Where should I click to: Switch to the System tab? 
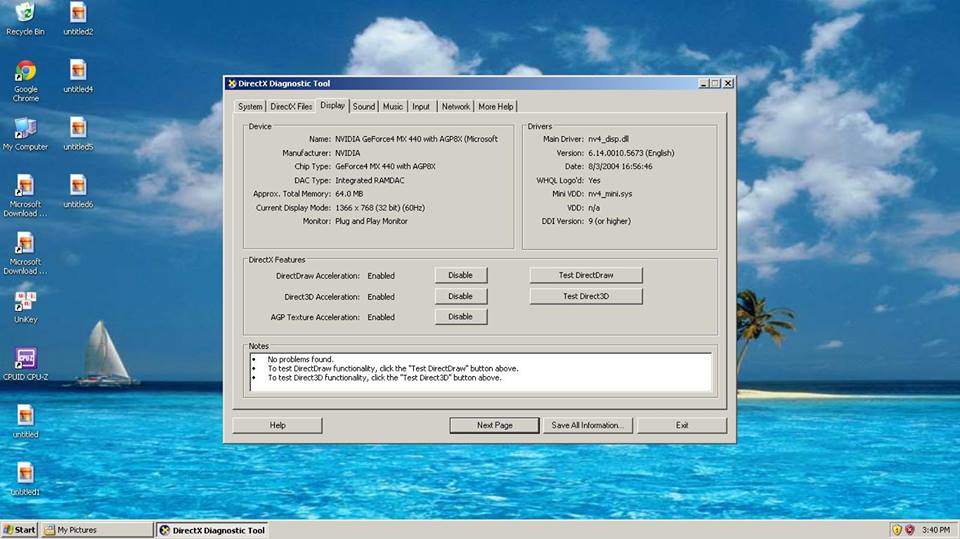click(x=250, y=106)
